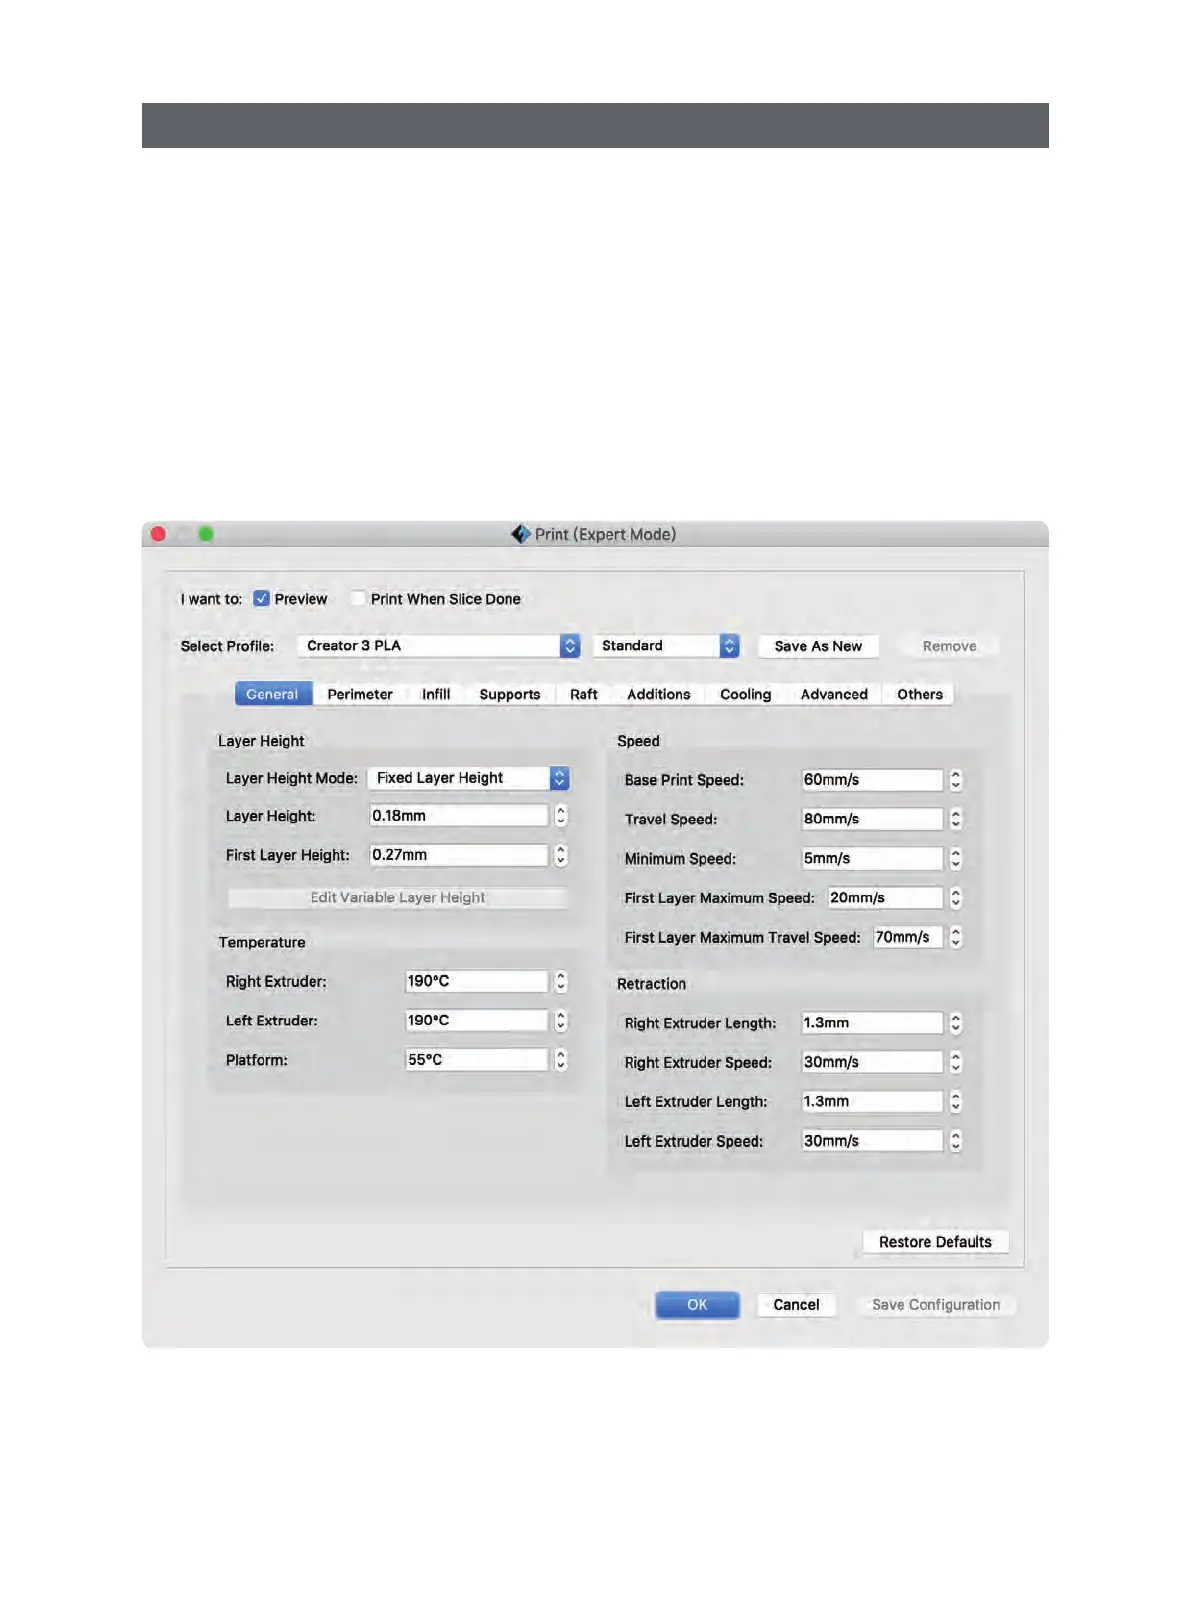Adjust First Layer Maximum Speed stepper
Image resolution: width=1191 pixels, height=1616 pixels.
click(956, 898)
